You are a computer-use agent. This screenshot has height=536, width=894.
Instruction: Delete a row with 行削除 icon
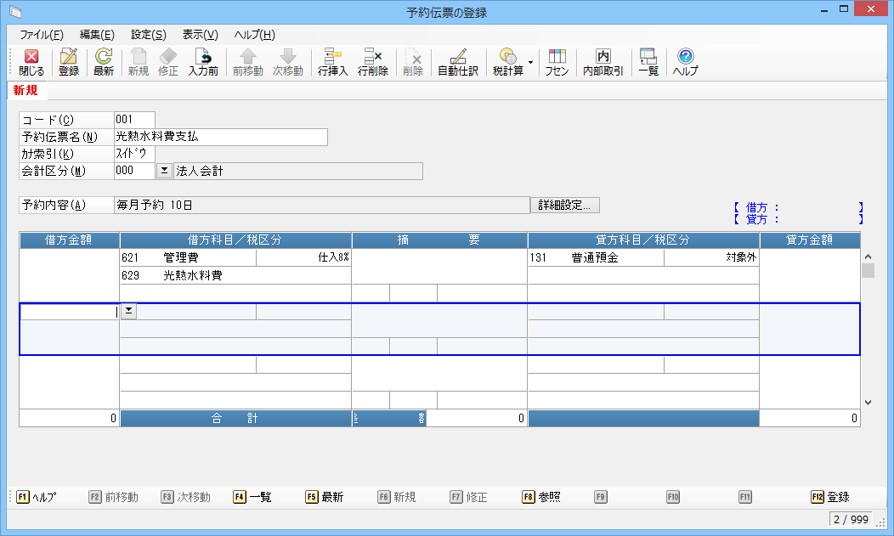point(372,62)
